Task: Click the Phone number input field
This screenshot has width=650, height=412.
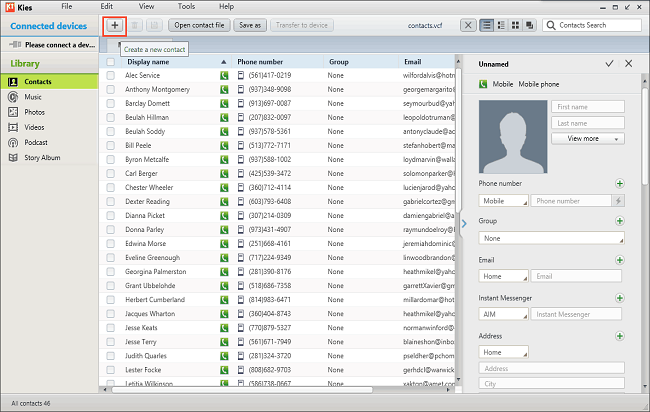Action: coord(571,201)
